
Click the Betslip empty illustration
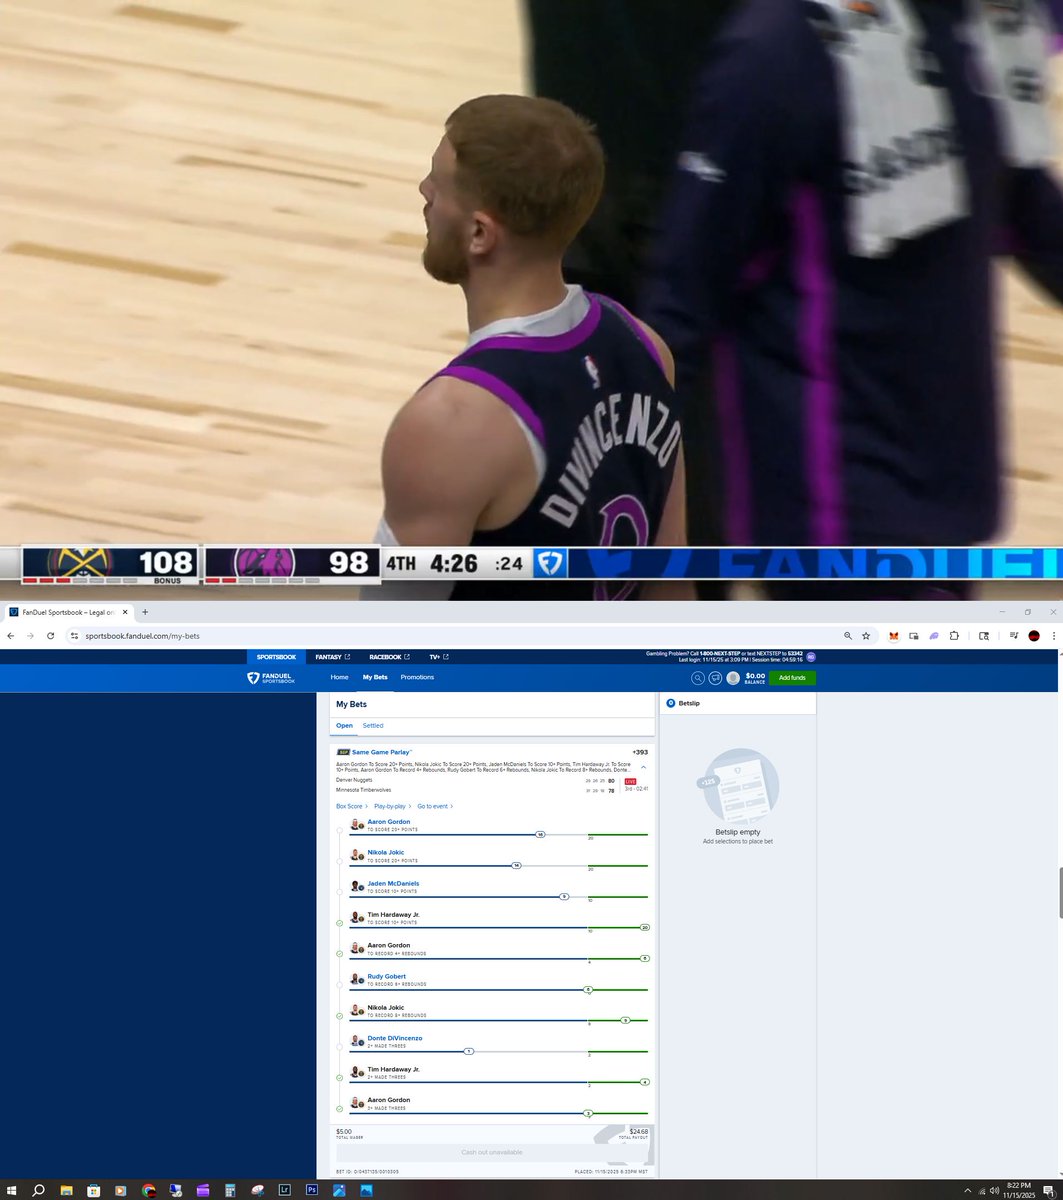pos(738,786)
